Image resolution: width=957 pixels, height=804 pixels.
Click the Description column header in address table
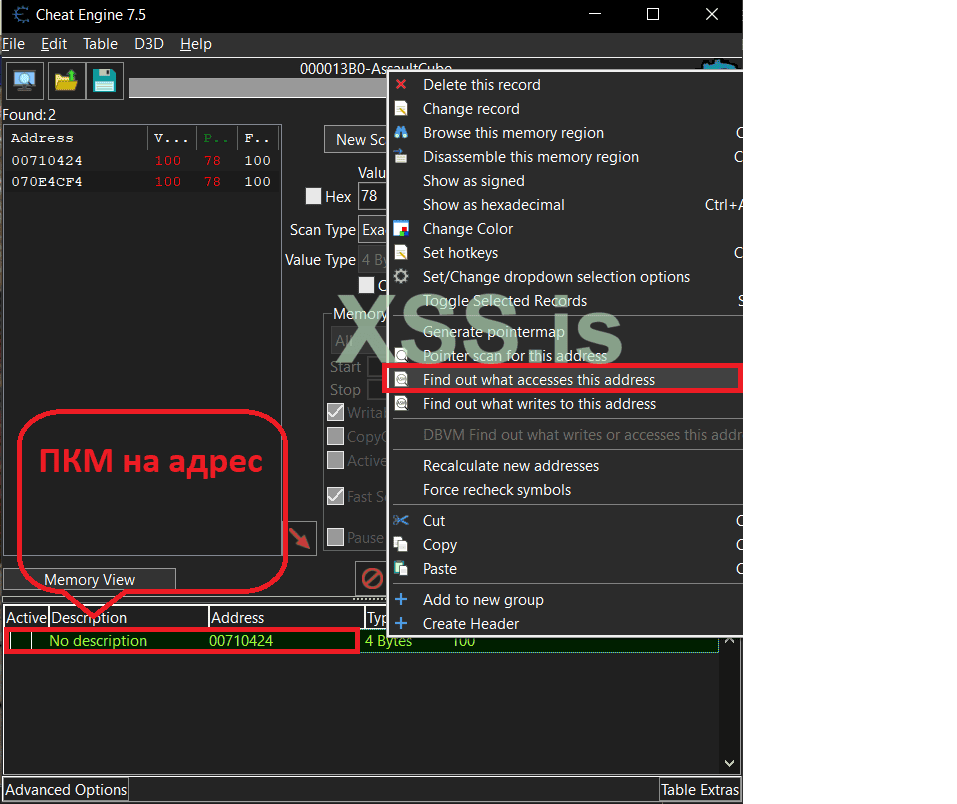pos(128,617)
